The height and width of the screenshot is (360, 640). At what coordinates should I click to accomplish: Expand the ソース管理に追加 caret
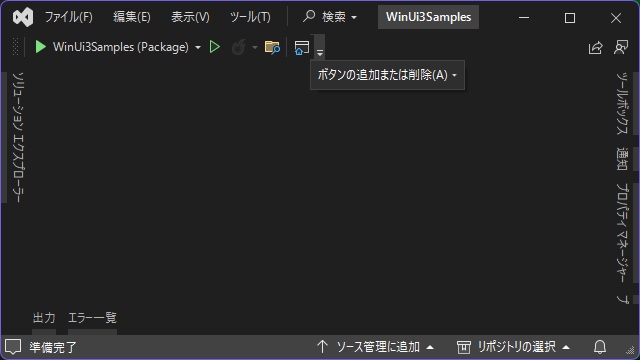(430, 347)
